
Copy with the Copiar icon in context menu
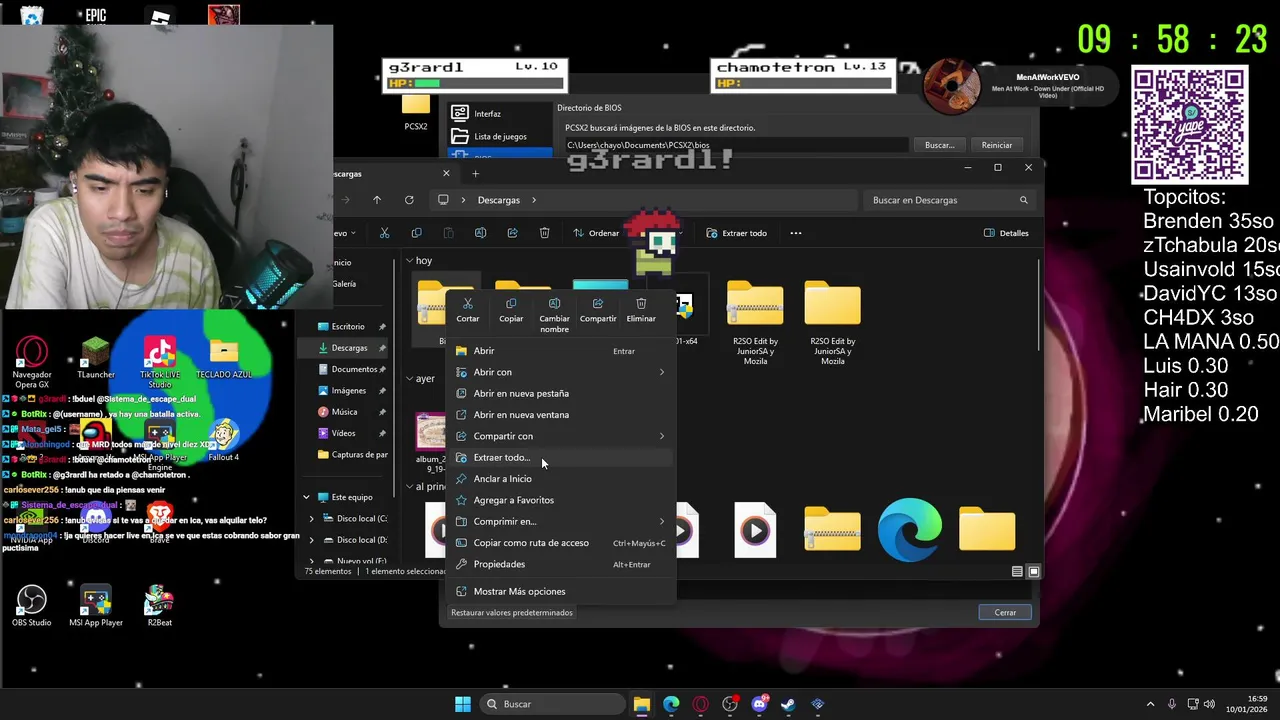pos(511,310)
